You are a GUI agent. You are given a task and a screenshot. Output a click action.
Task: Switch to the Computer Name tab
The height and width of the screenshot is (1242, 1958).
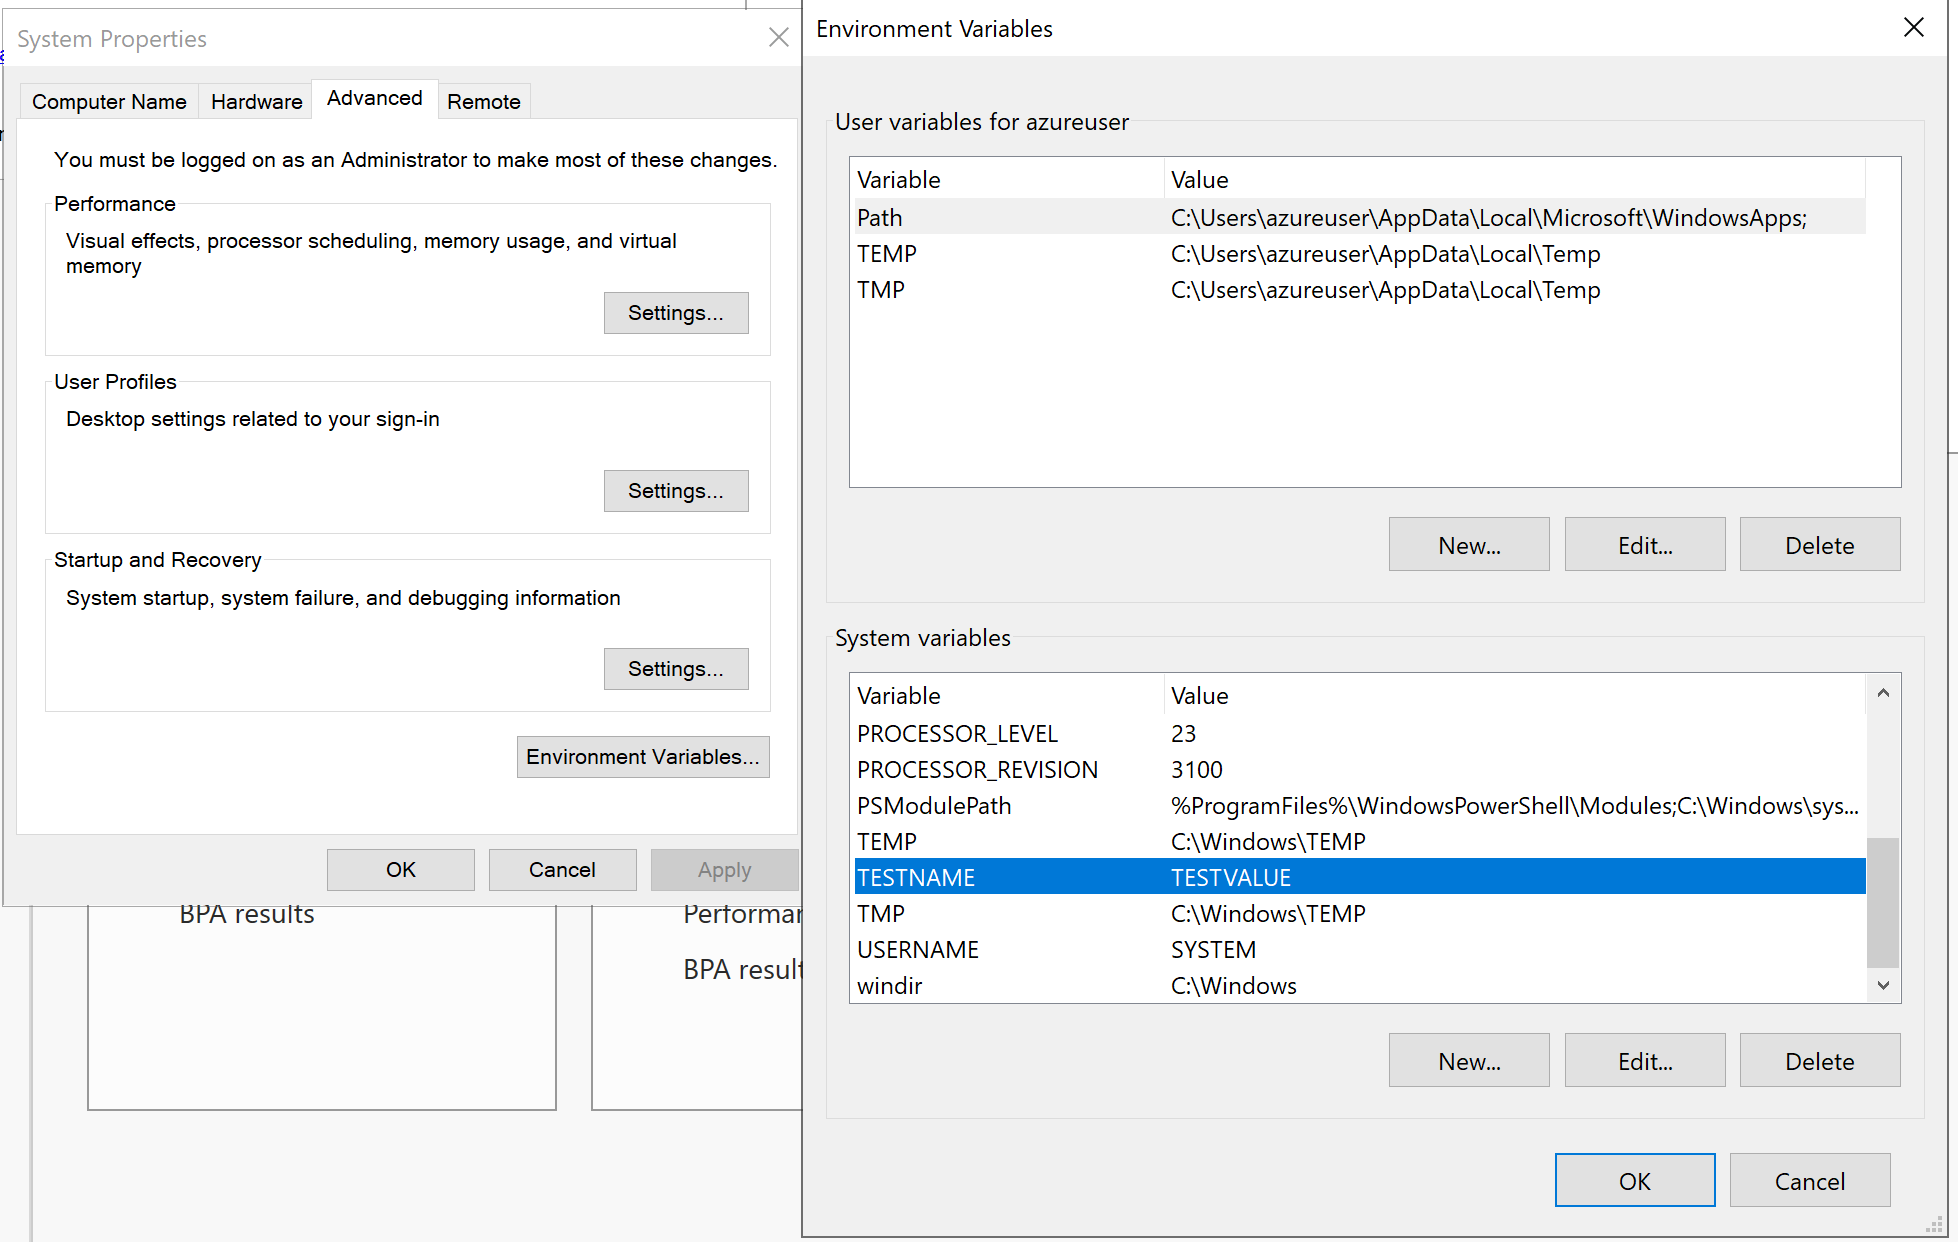pyautogui.click(x=108, y=101)
